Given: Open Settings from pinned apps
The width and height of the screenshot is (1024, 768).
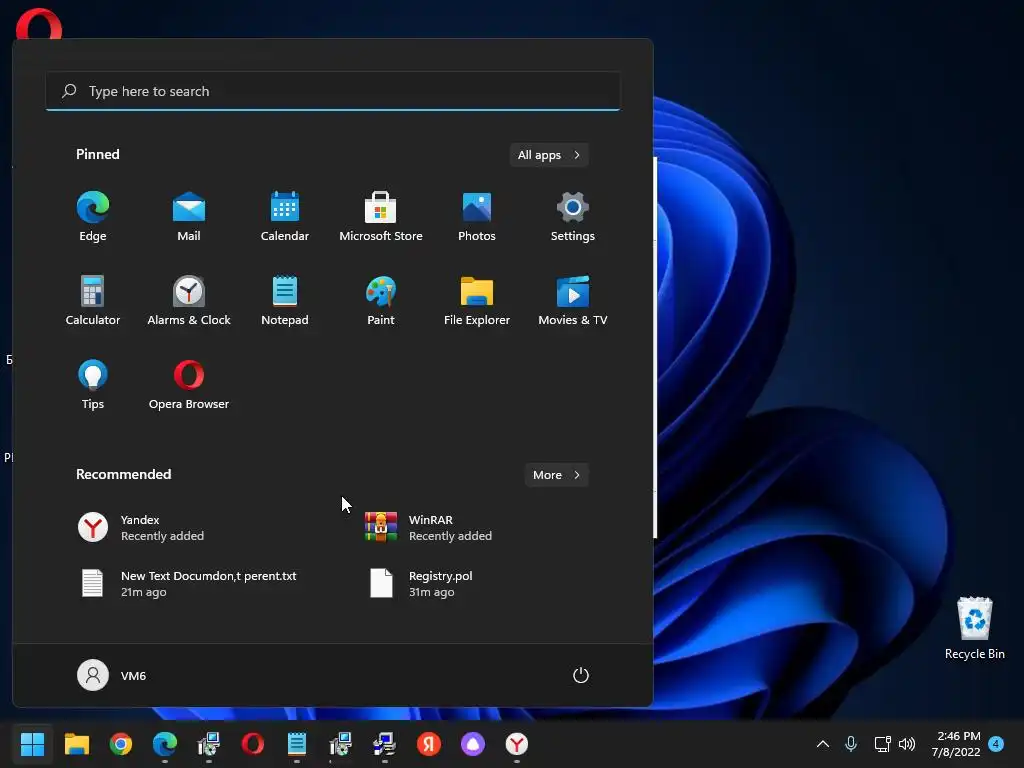Looking at the screenshot, I should (573, 217).
